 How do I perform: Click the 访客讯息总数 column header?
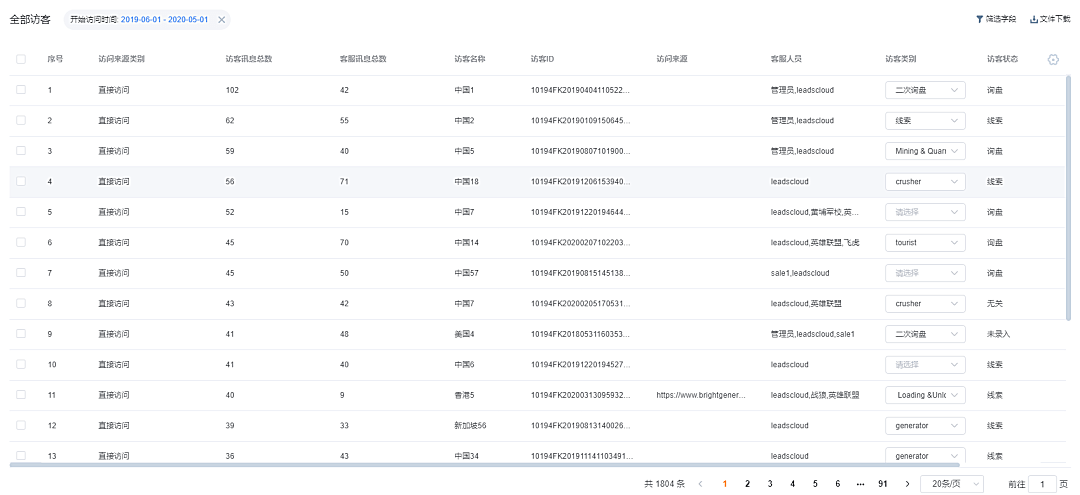(x=249, y=59)
